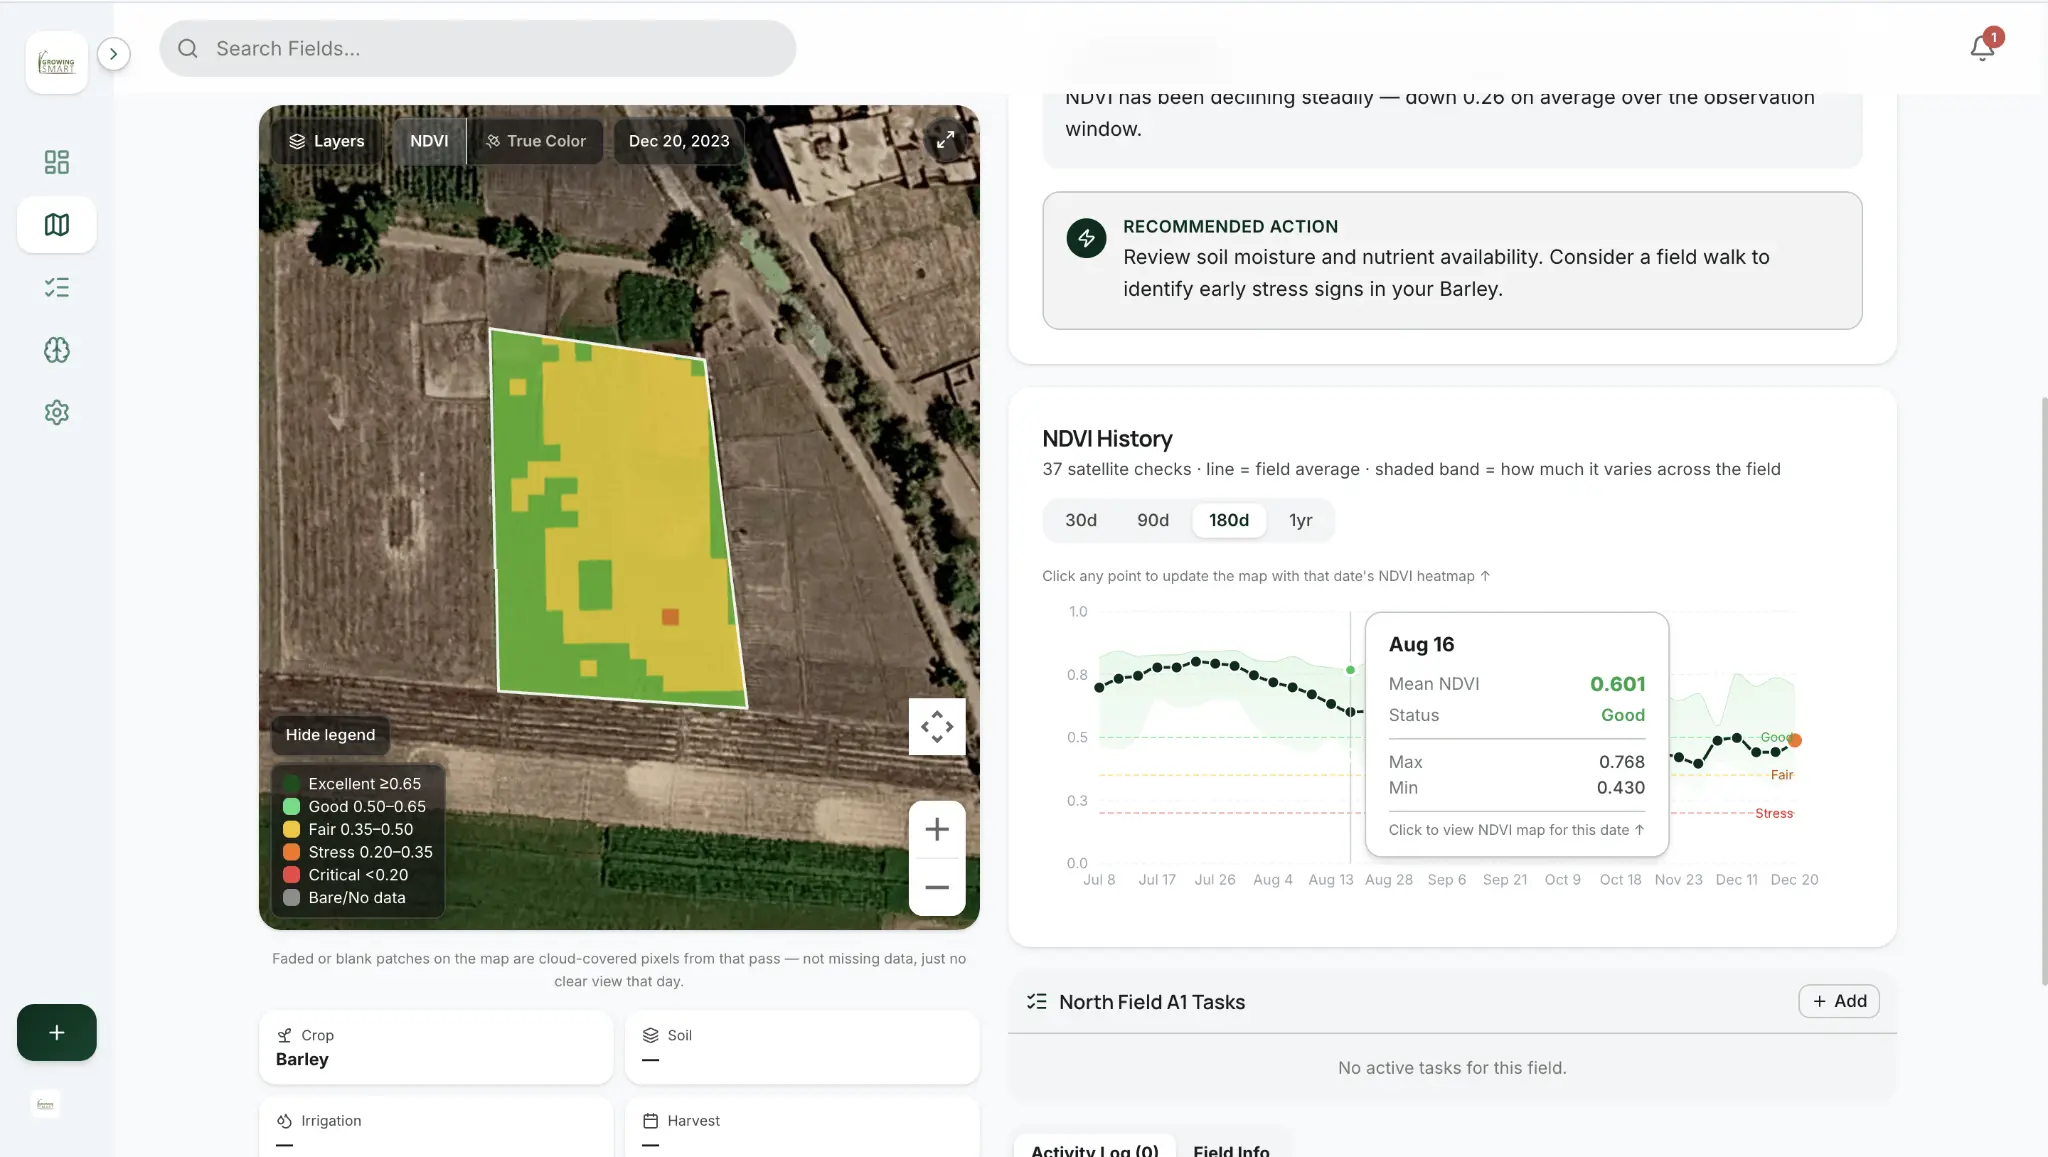Click the Dec 20 axis label

point(1794,880)
